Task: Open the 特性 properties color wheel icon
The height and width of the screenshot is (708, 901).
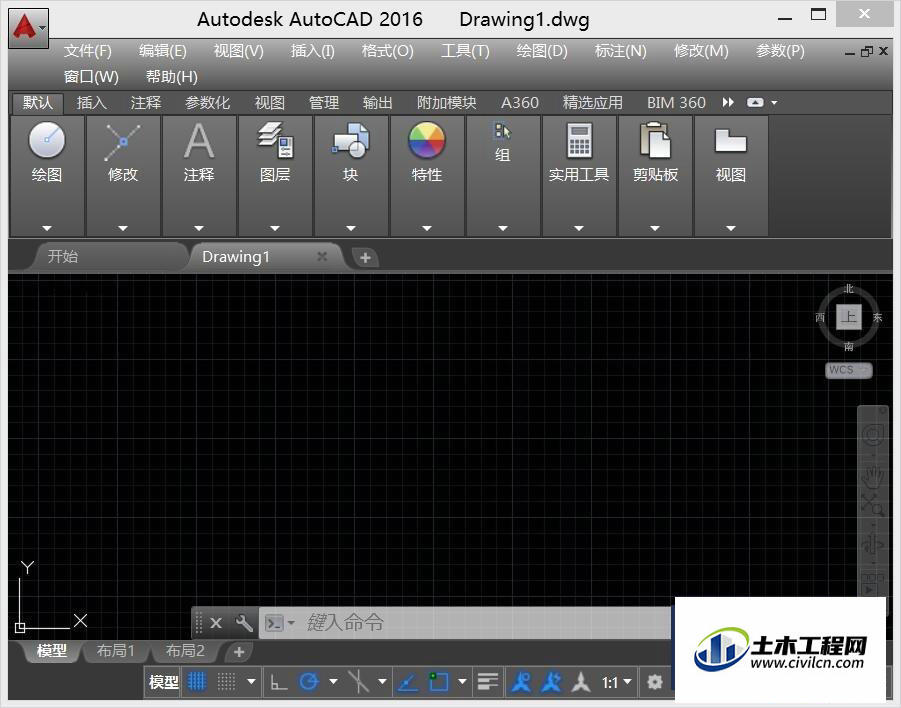Action: tap(426, 140)
